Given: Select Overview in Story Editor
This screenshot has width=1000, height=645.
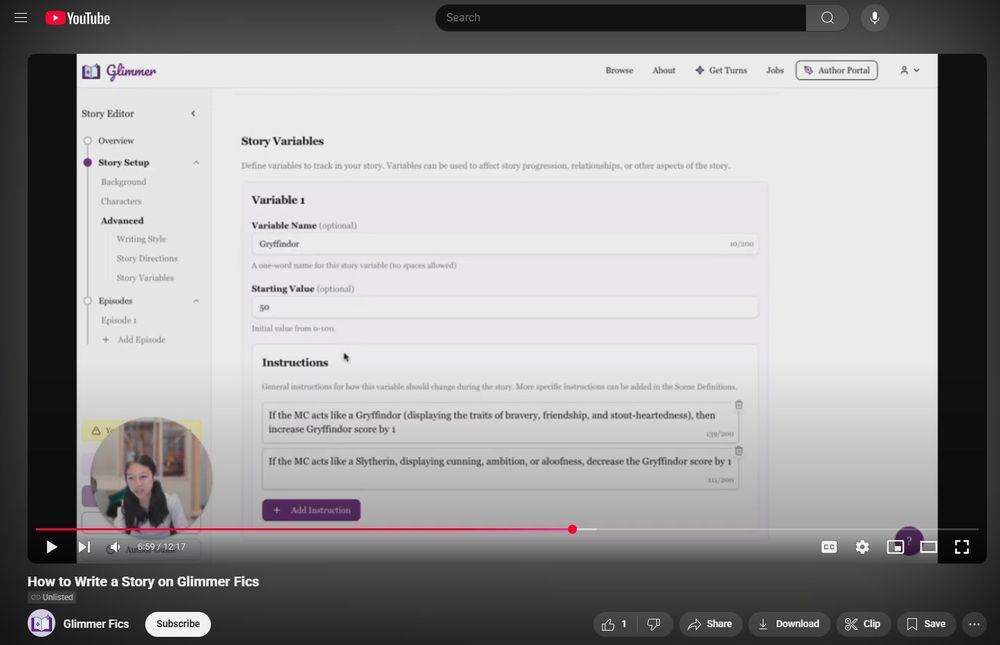Looking at the screenshot, I should pyautogui.click(x=116, y=140).
